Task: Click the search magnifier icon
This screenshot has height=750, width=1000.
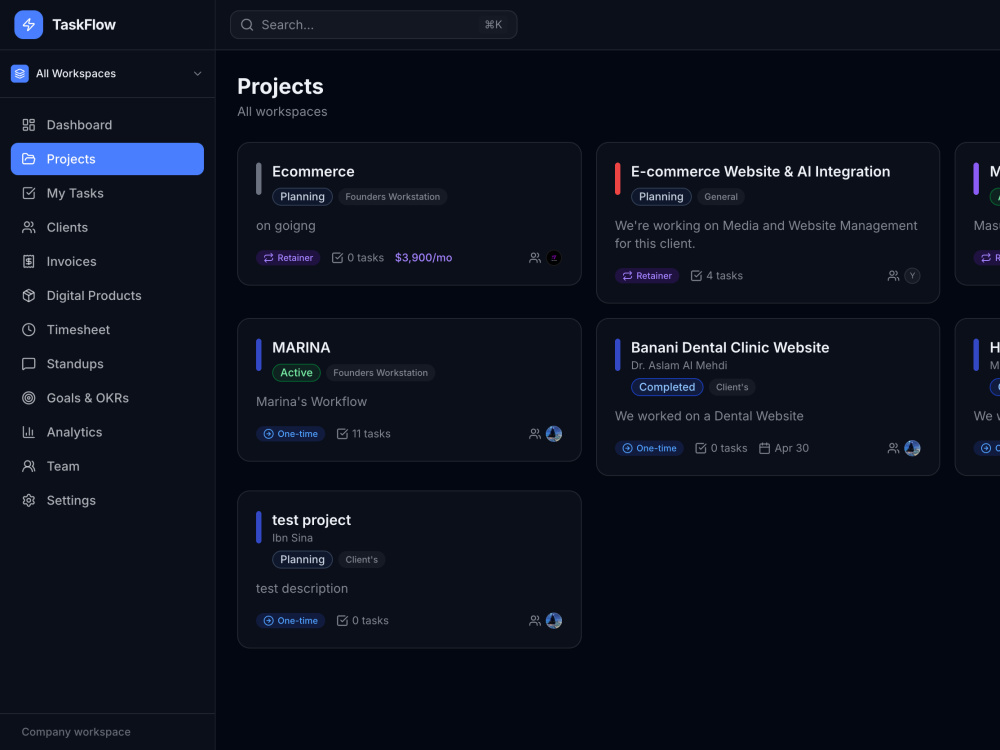Action: coord(247,25)
